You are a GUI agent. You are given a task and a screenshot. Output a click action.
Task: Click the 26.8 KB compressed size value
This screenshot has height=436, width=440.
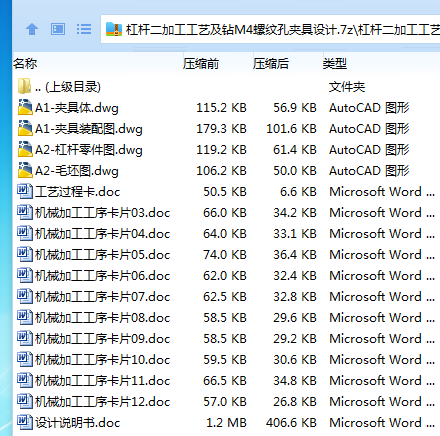click(x=295, y=402)
